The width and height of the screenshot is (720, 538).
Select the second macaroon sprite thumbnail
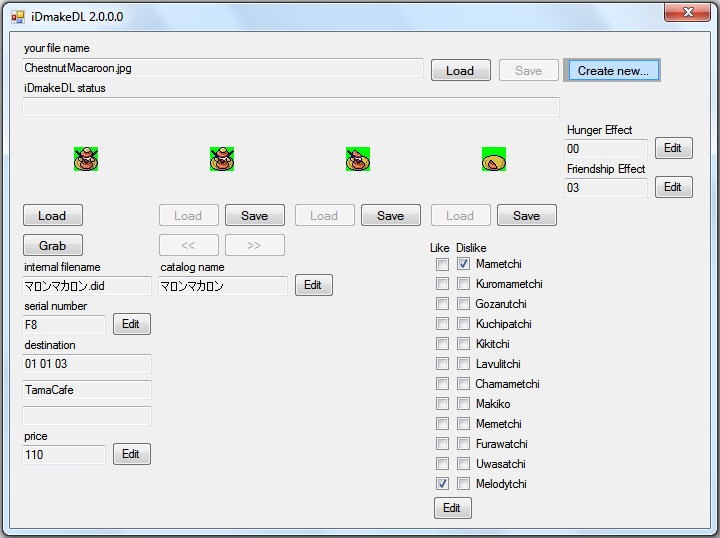(x=222, y=159)
